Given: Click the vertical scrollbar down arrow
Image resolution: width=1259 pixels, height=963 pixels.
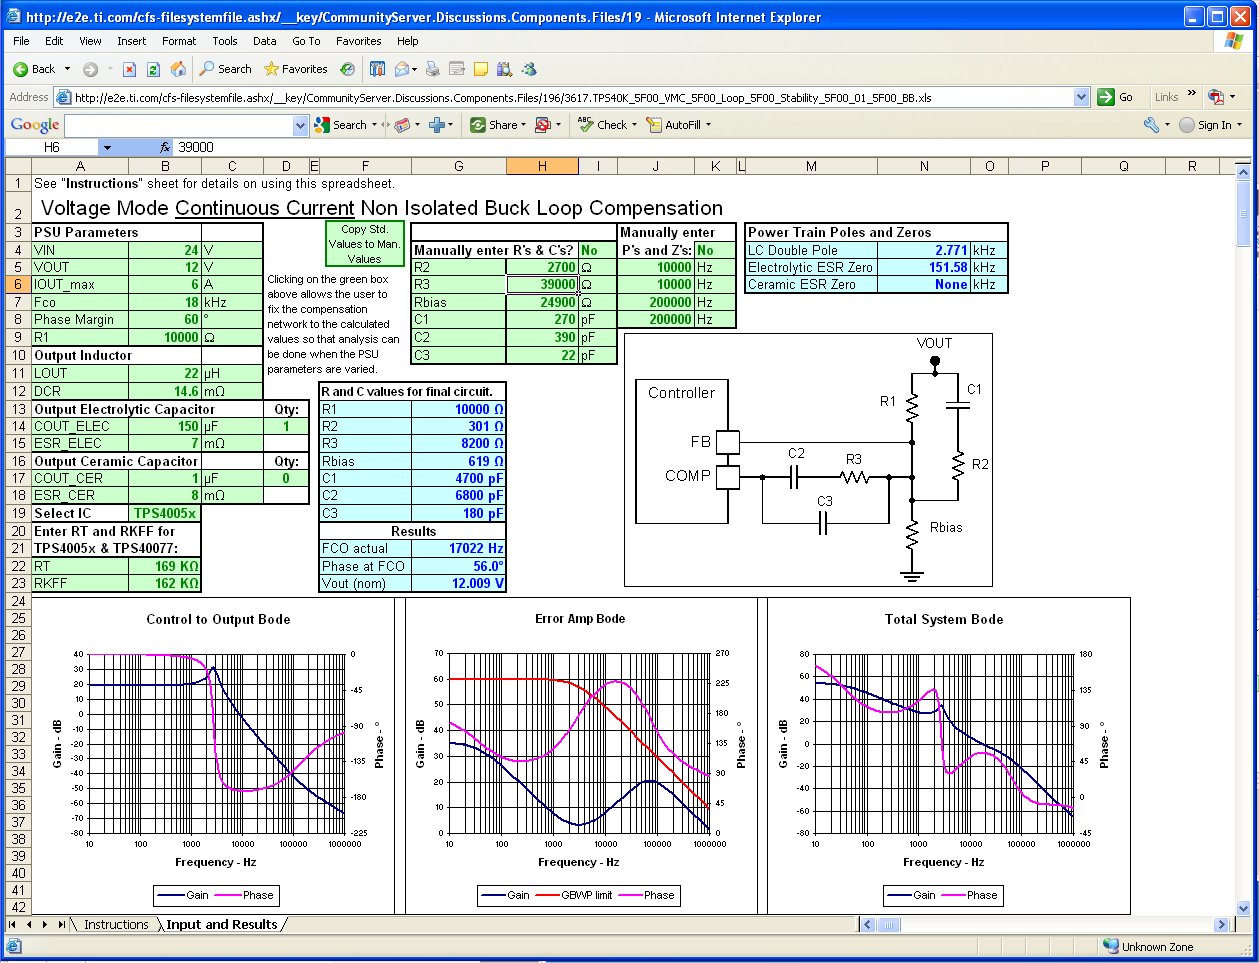Looking at the screenshot, I should point(1243,908).
